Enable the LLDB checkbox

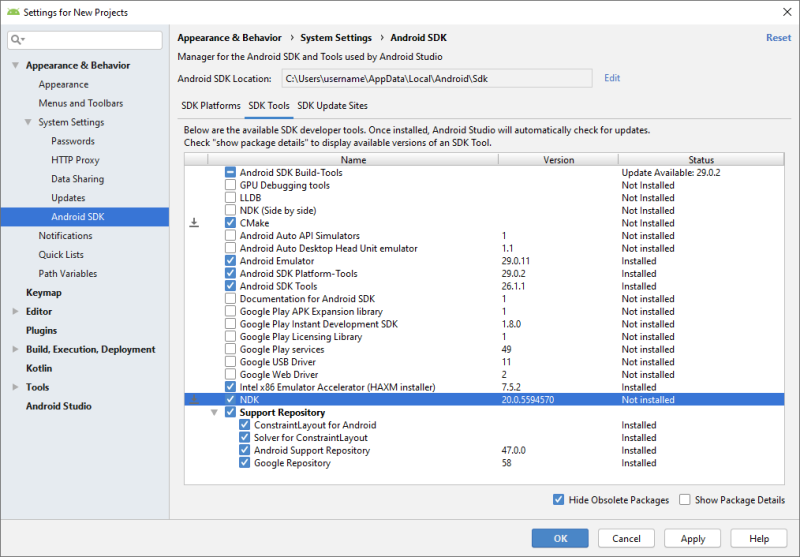click(x=231, y=198)
